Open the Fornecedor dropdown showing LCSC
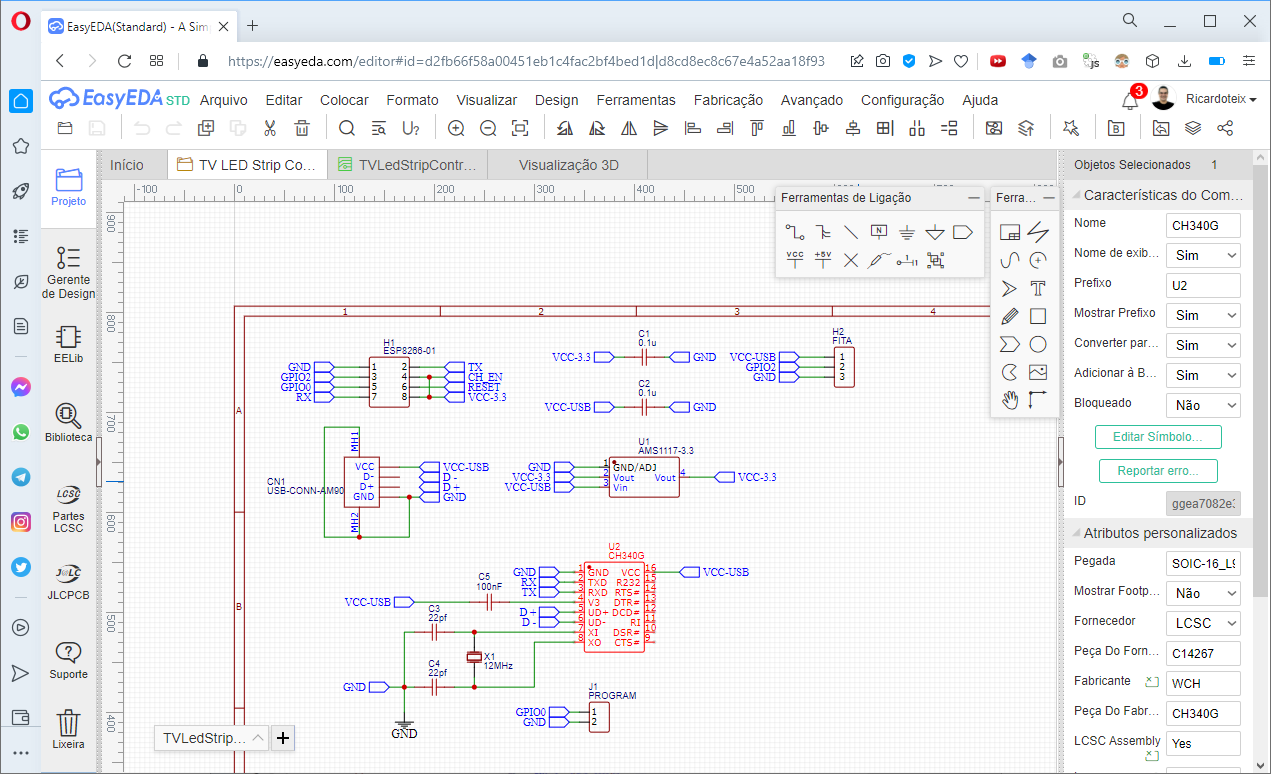 pyautogui.click(x=1203, y=623)
